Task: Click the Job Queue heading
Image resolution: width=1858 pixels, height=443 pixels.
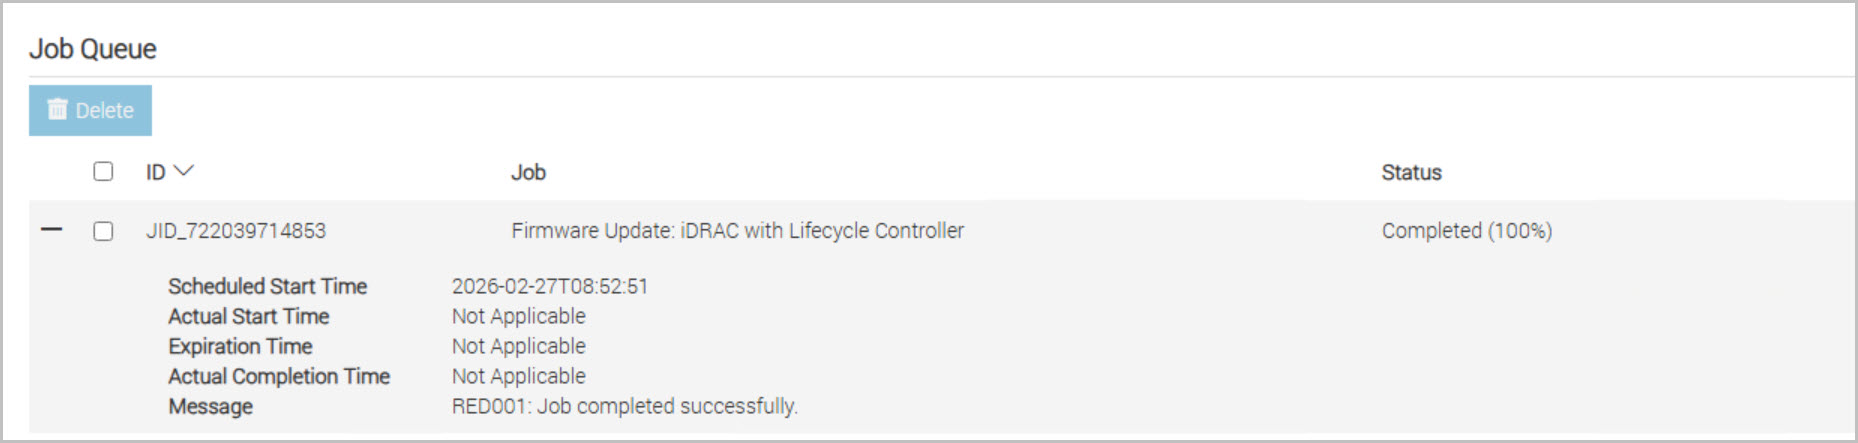Action: (93, 49)
